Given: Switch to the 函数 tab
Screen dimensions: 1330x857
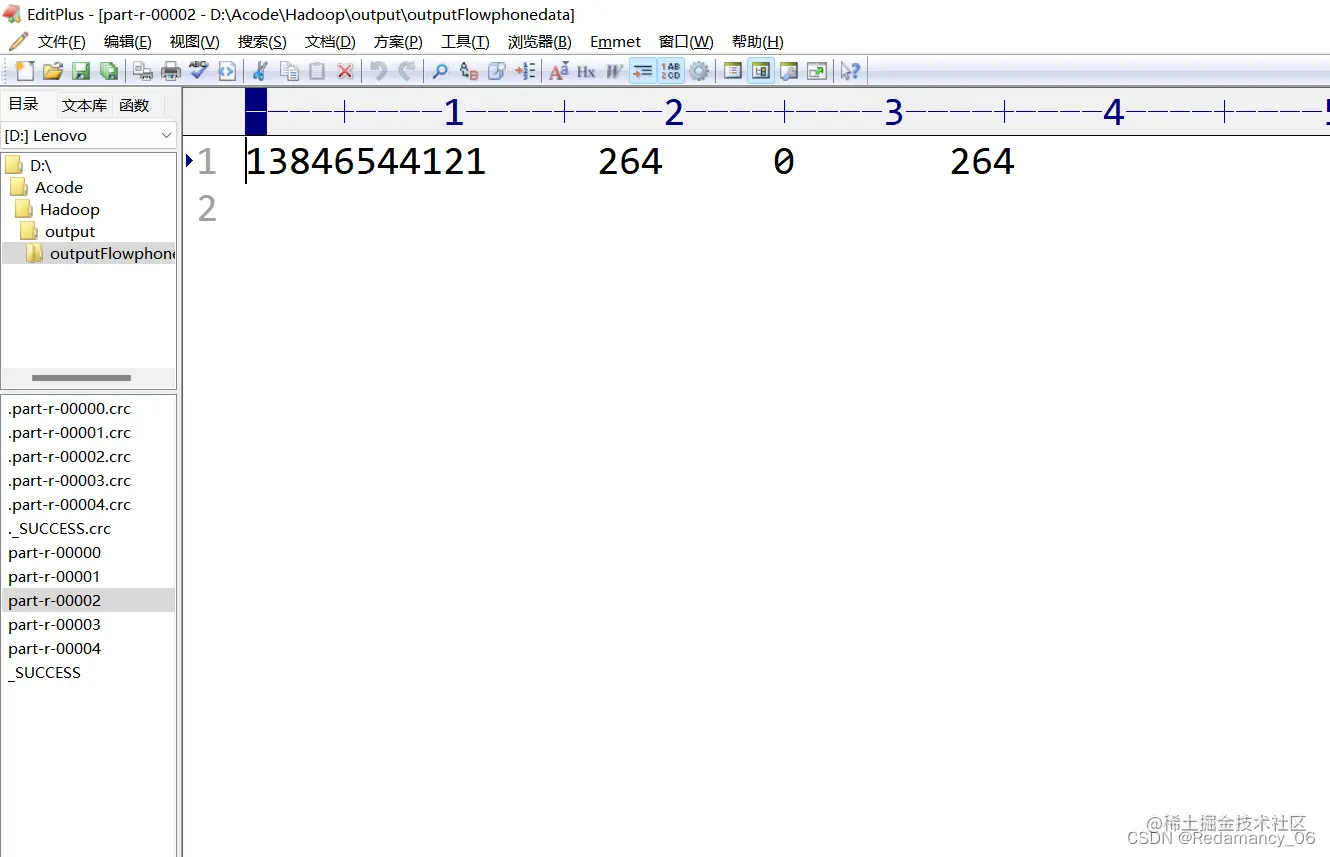Looking at the screenshot, I should pyautogui.click(x=134, y=105).
